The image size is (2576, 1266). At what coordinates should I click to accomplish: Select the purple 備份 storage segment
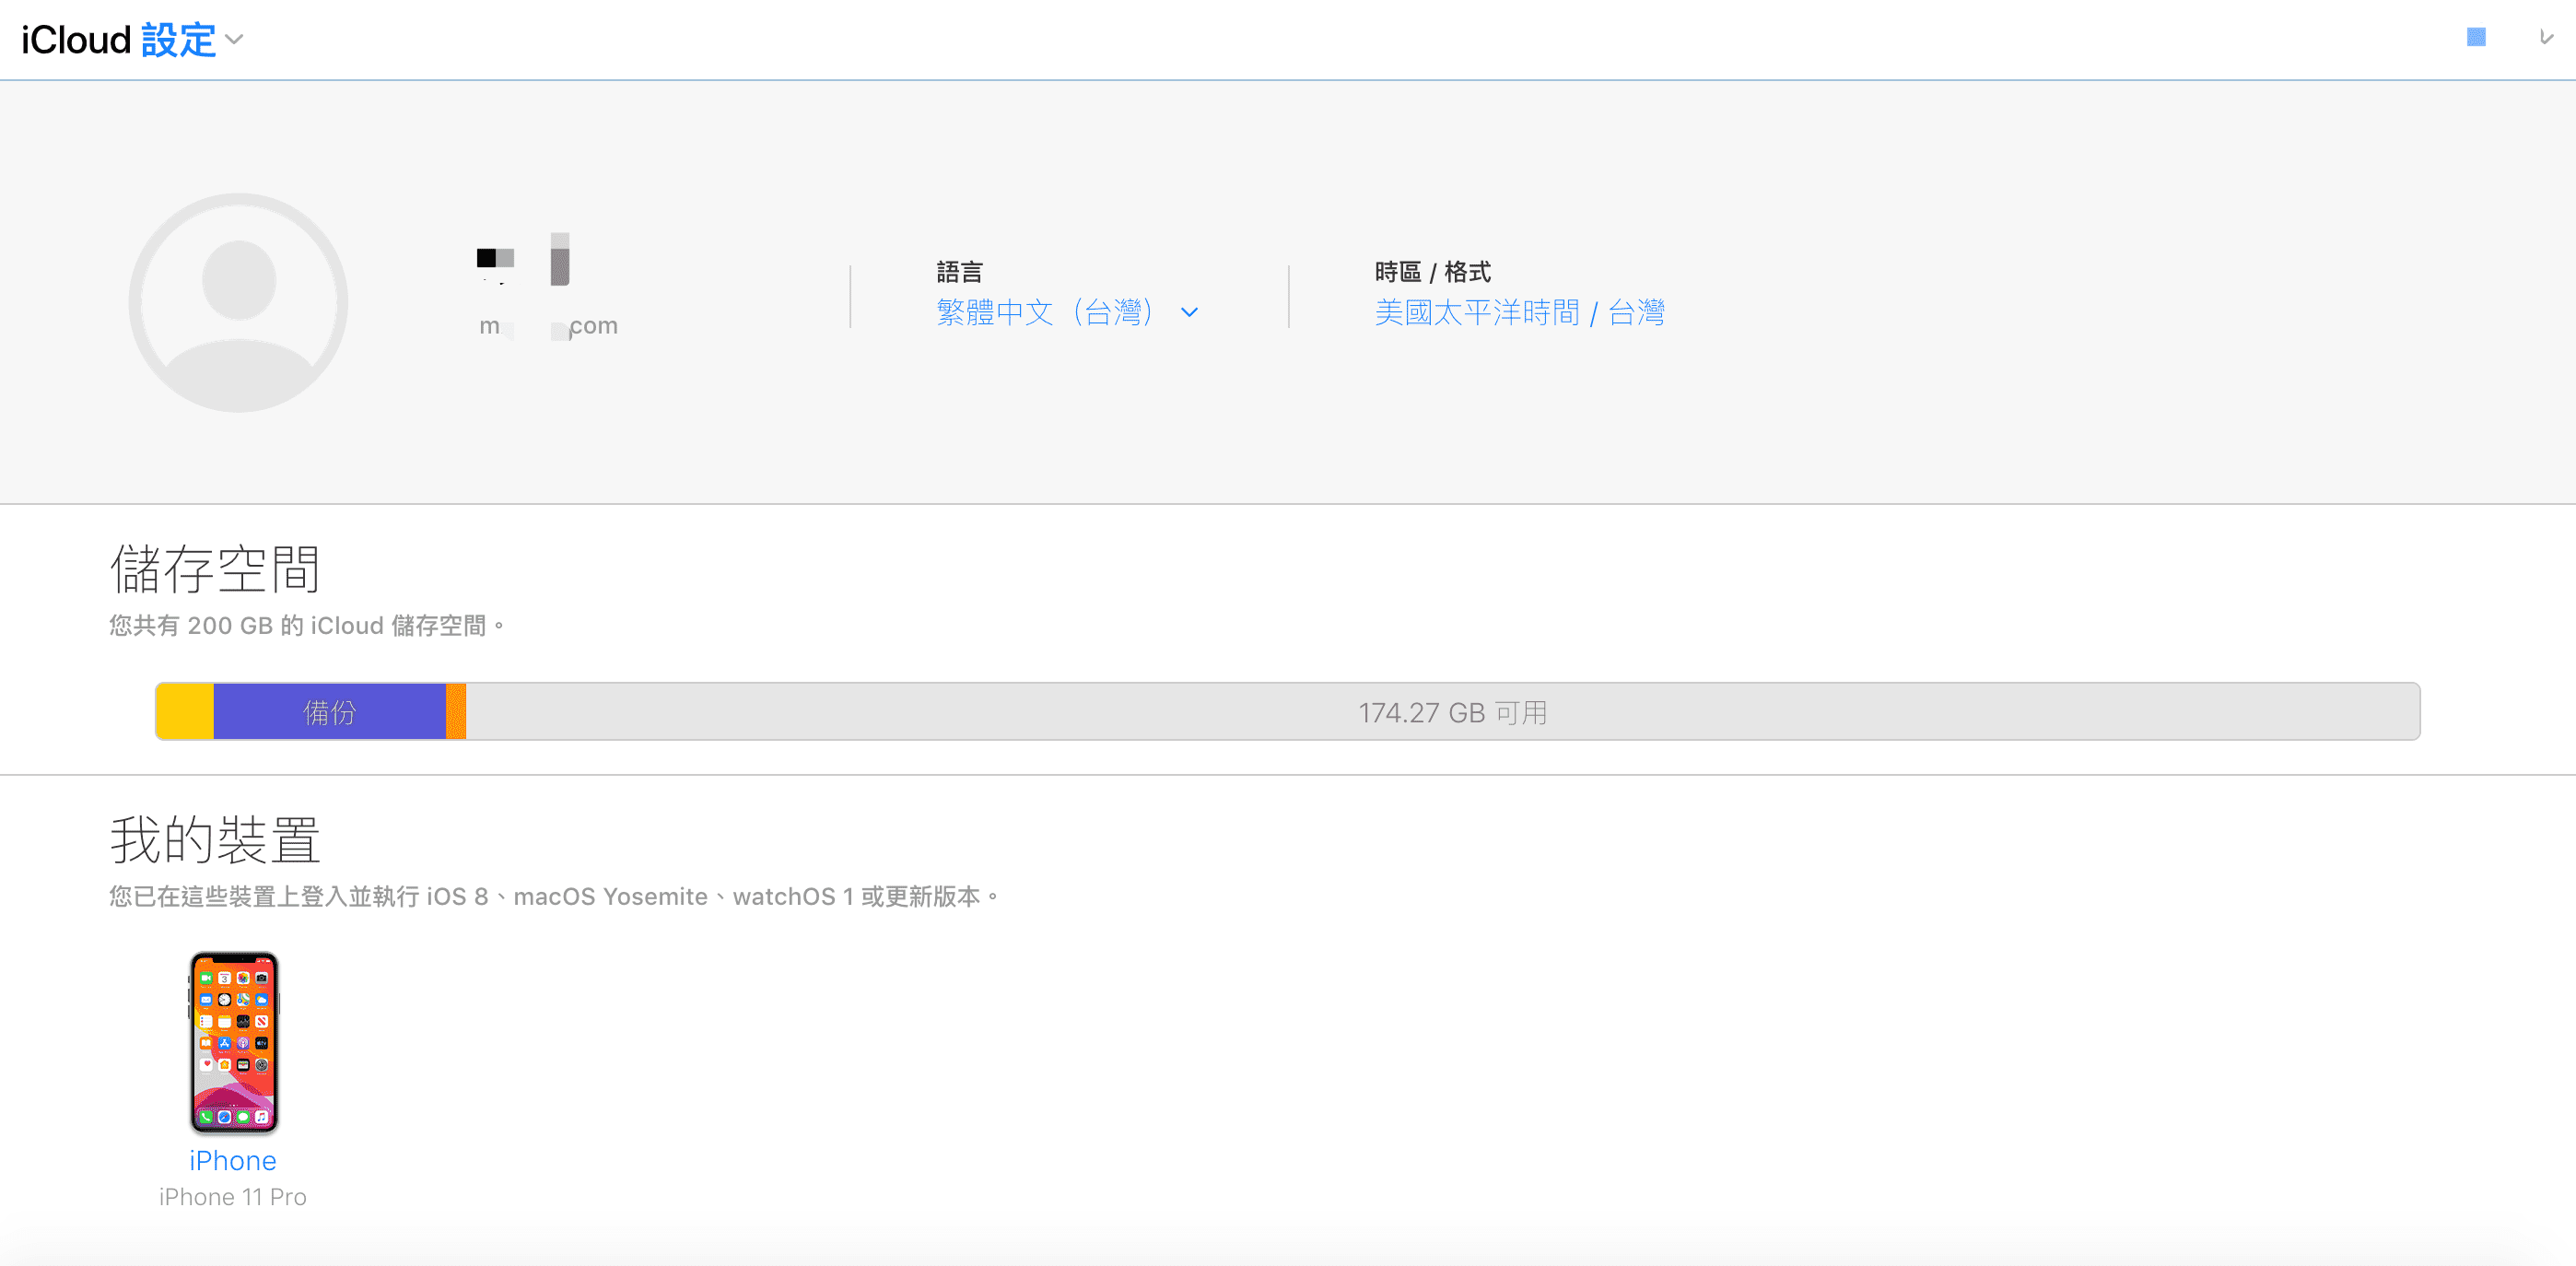point(329,712)
